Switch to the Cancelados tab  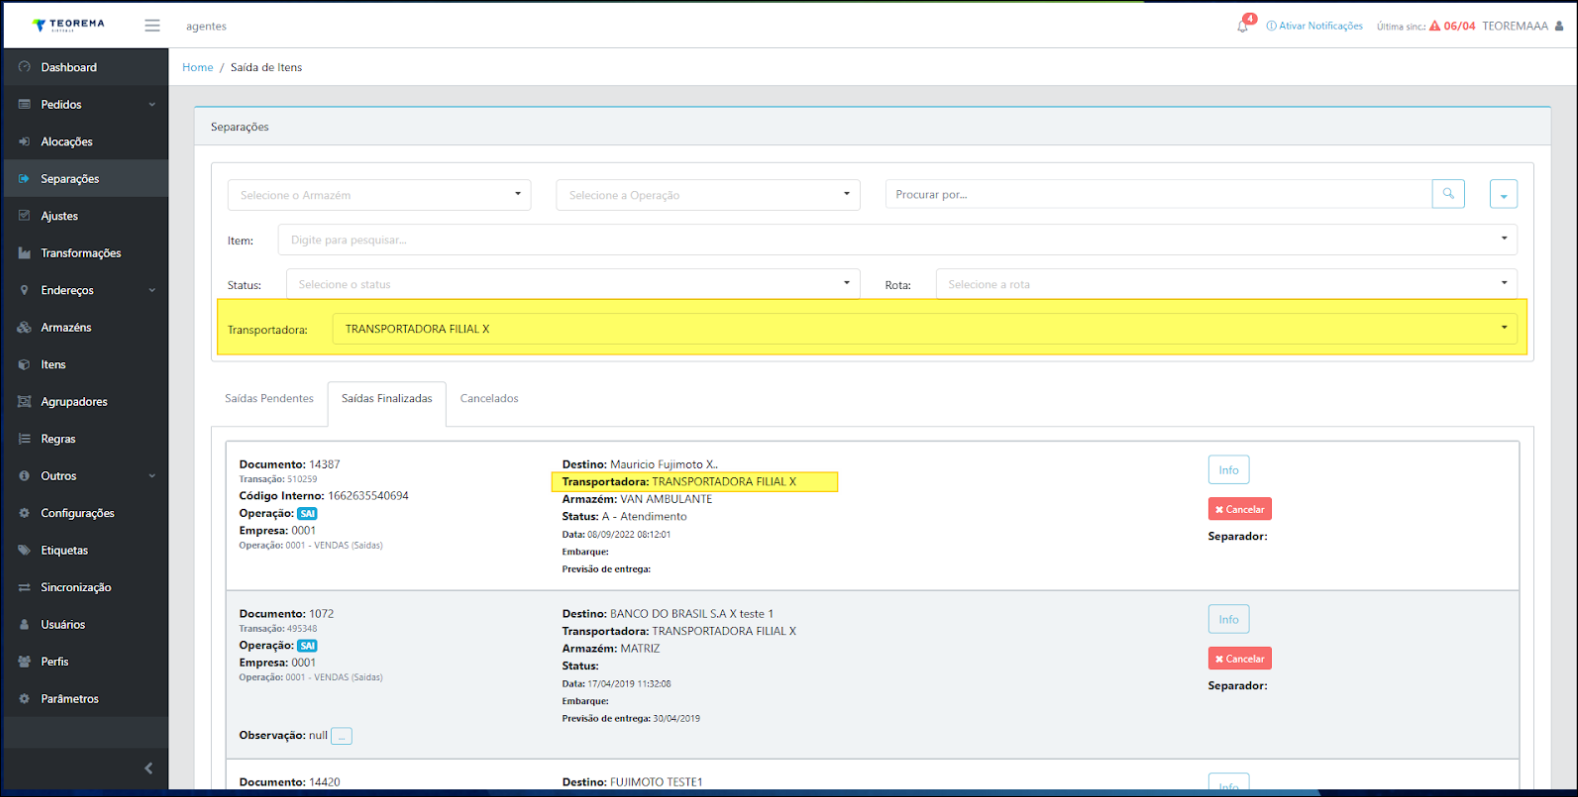[x=489, y=398]
